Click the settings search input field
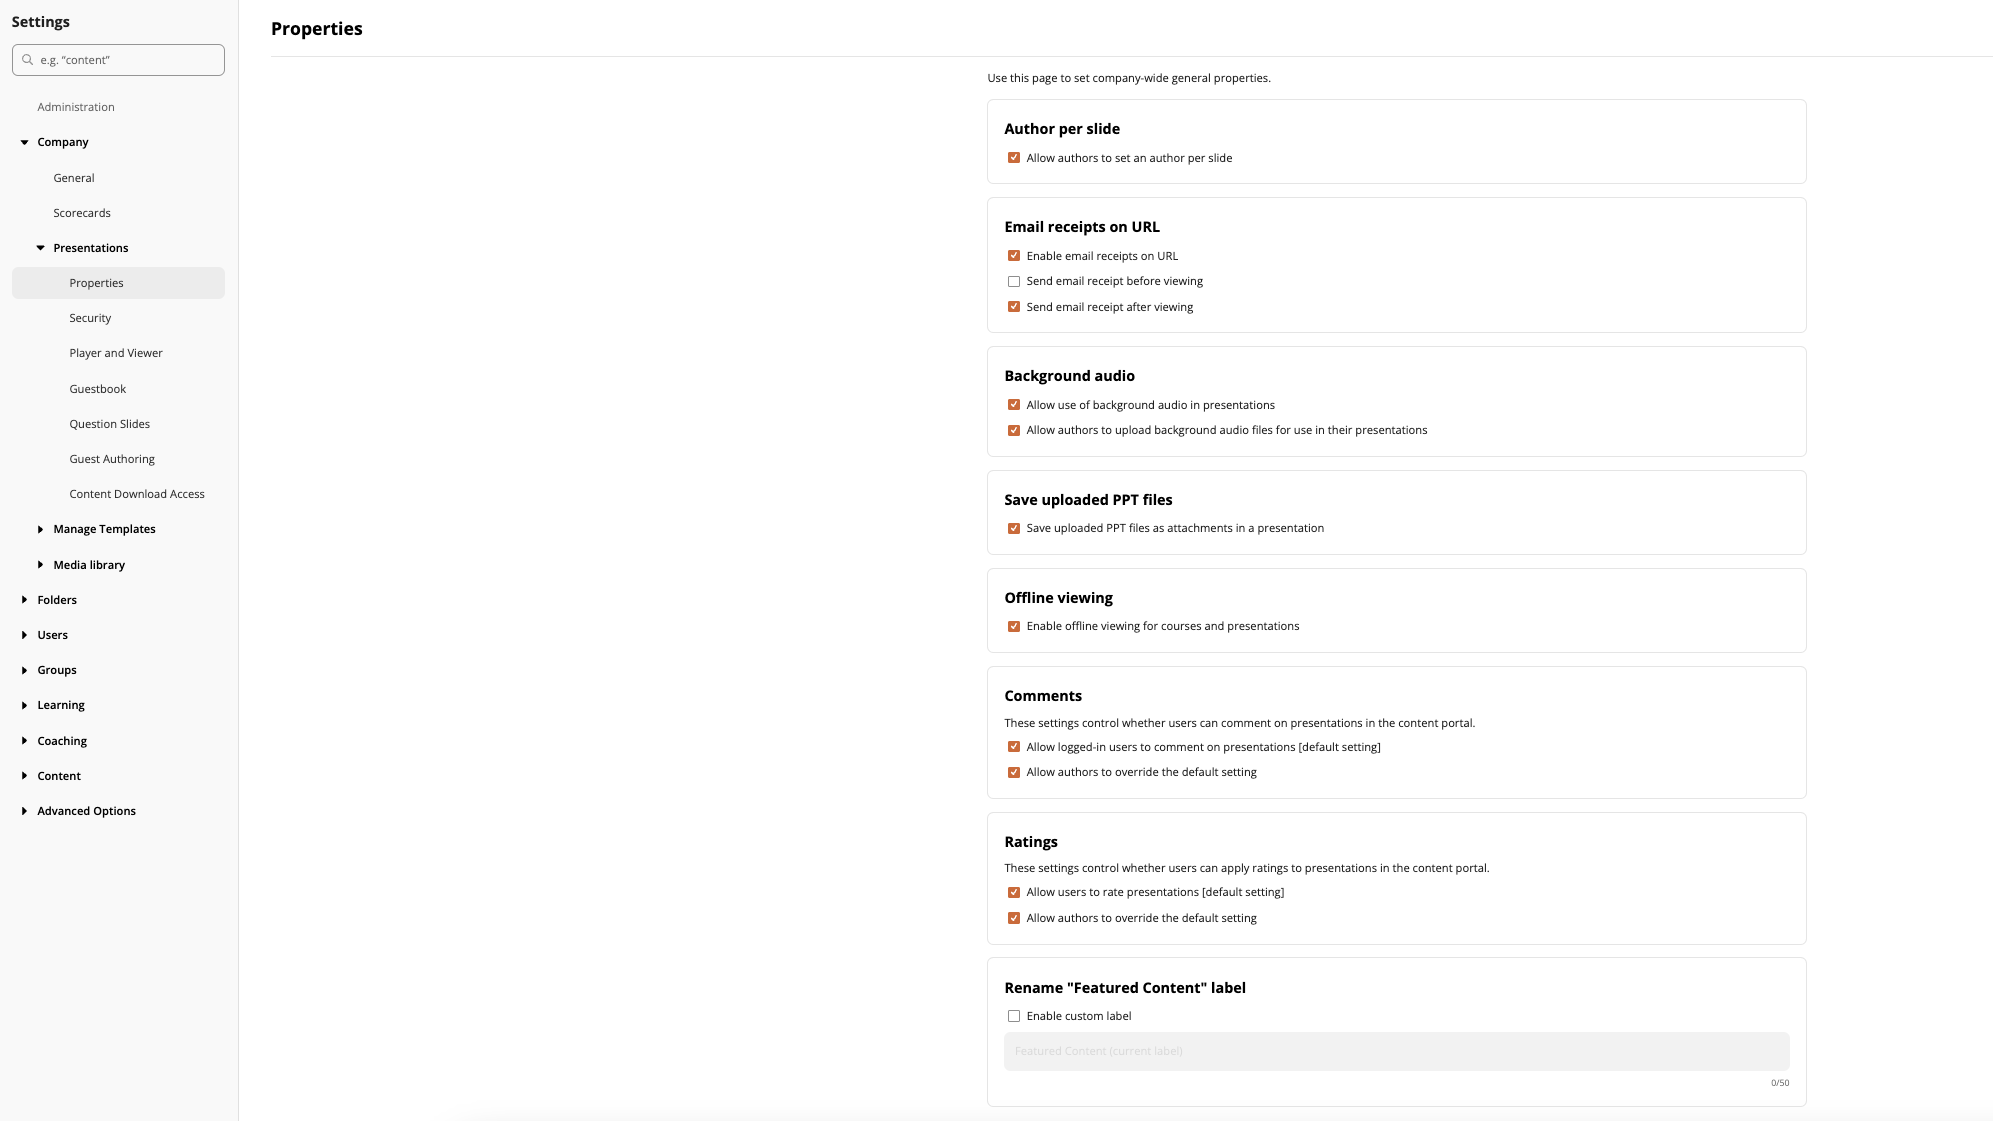 coord(120,59)
